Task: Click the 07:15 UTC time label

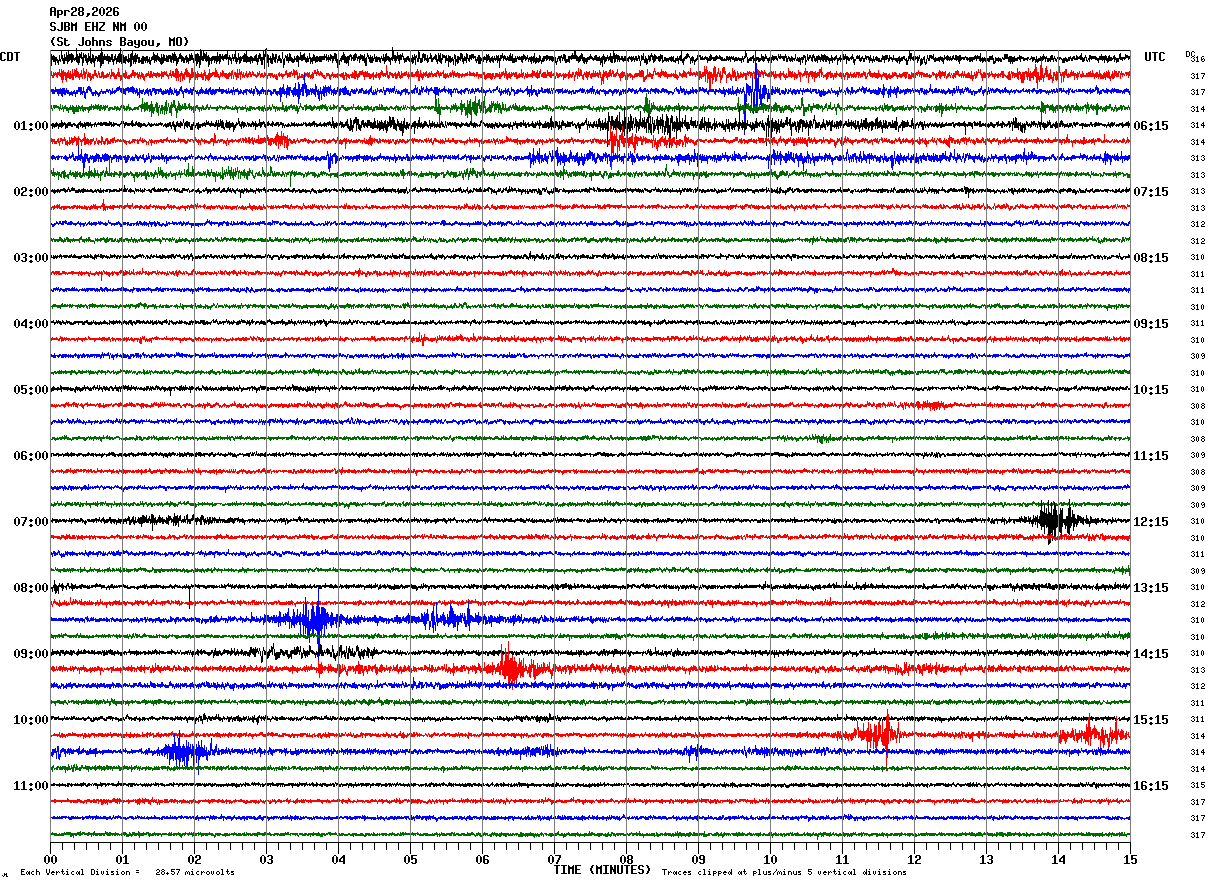Action: click(1151, 192)
